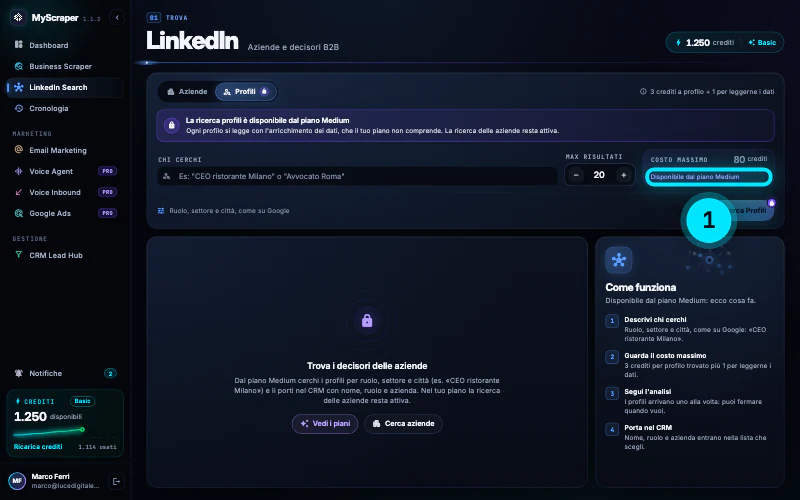800x500 pixels.
Task: Open Notifiche notifications
Action: coord(65,373)
